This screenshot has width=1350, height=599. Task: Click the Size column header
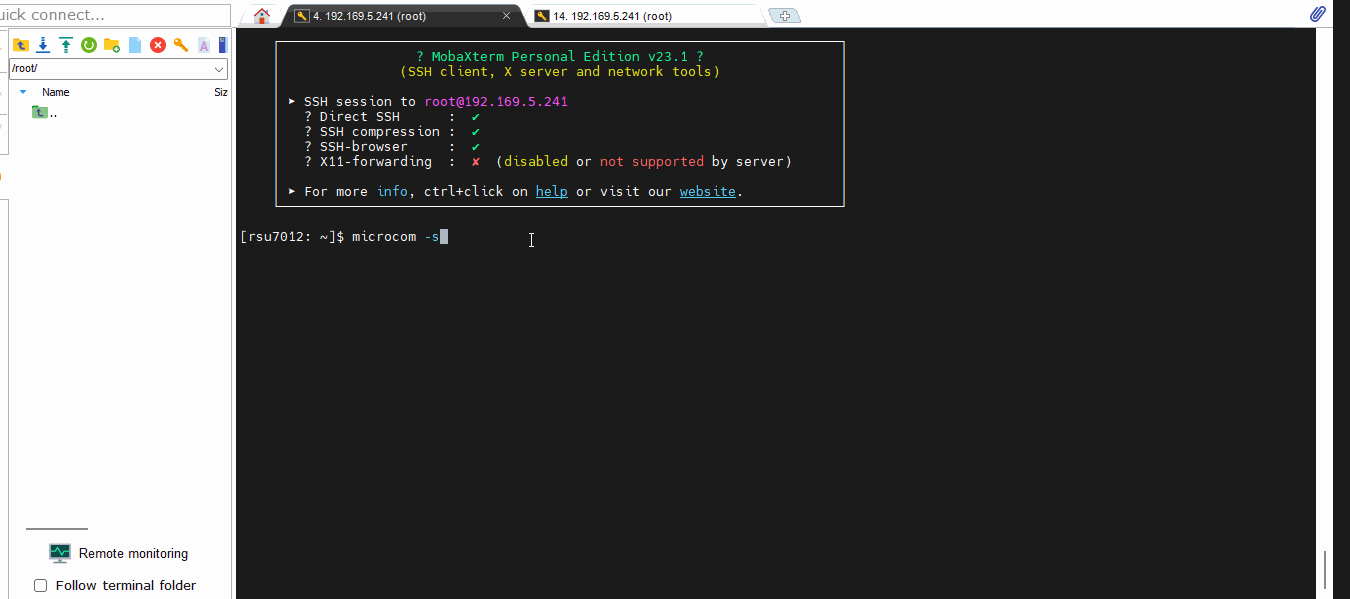221,92
